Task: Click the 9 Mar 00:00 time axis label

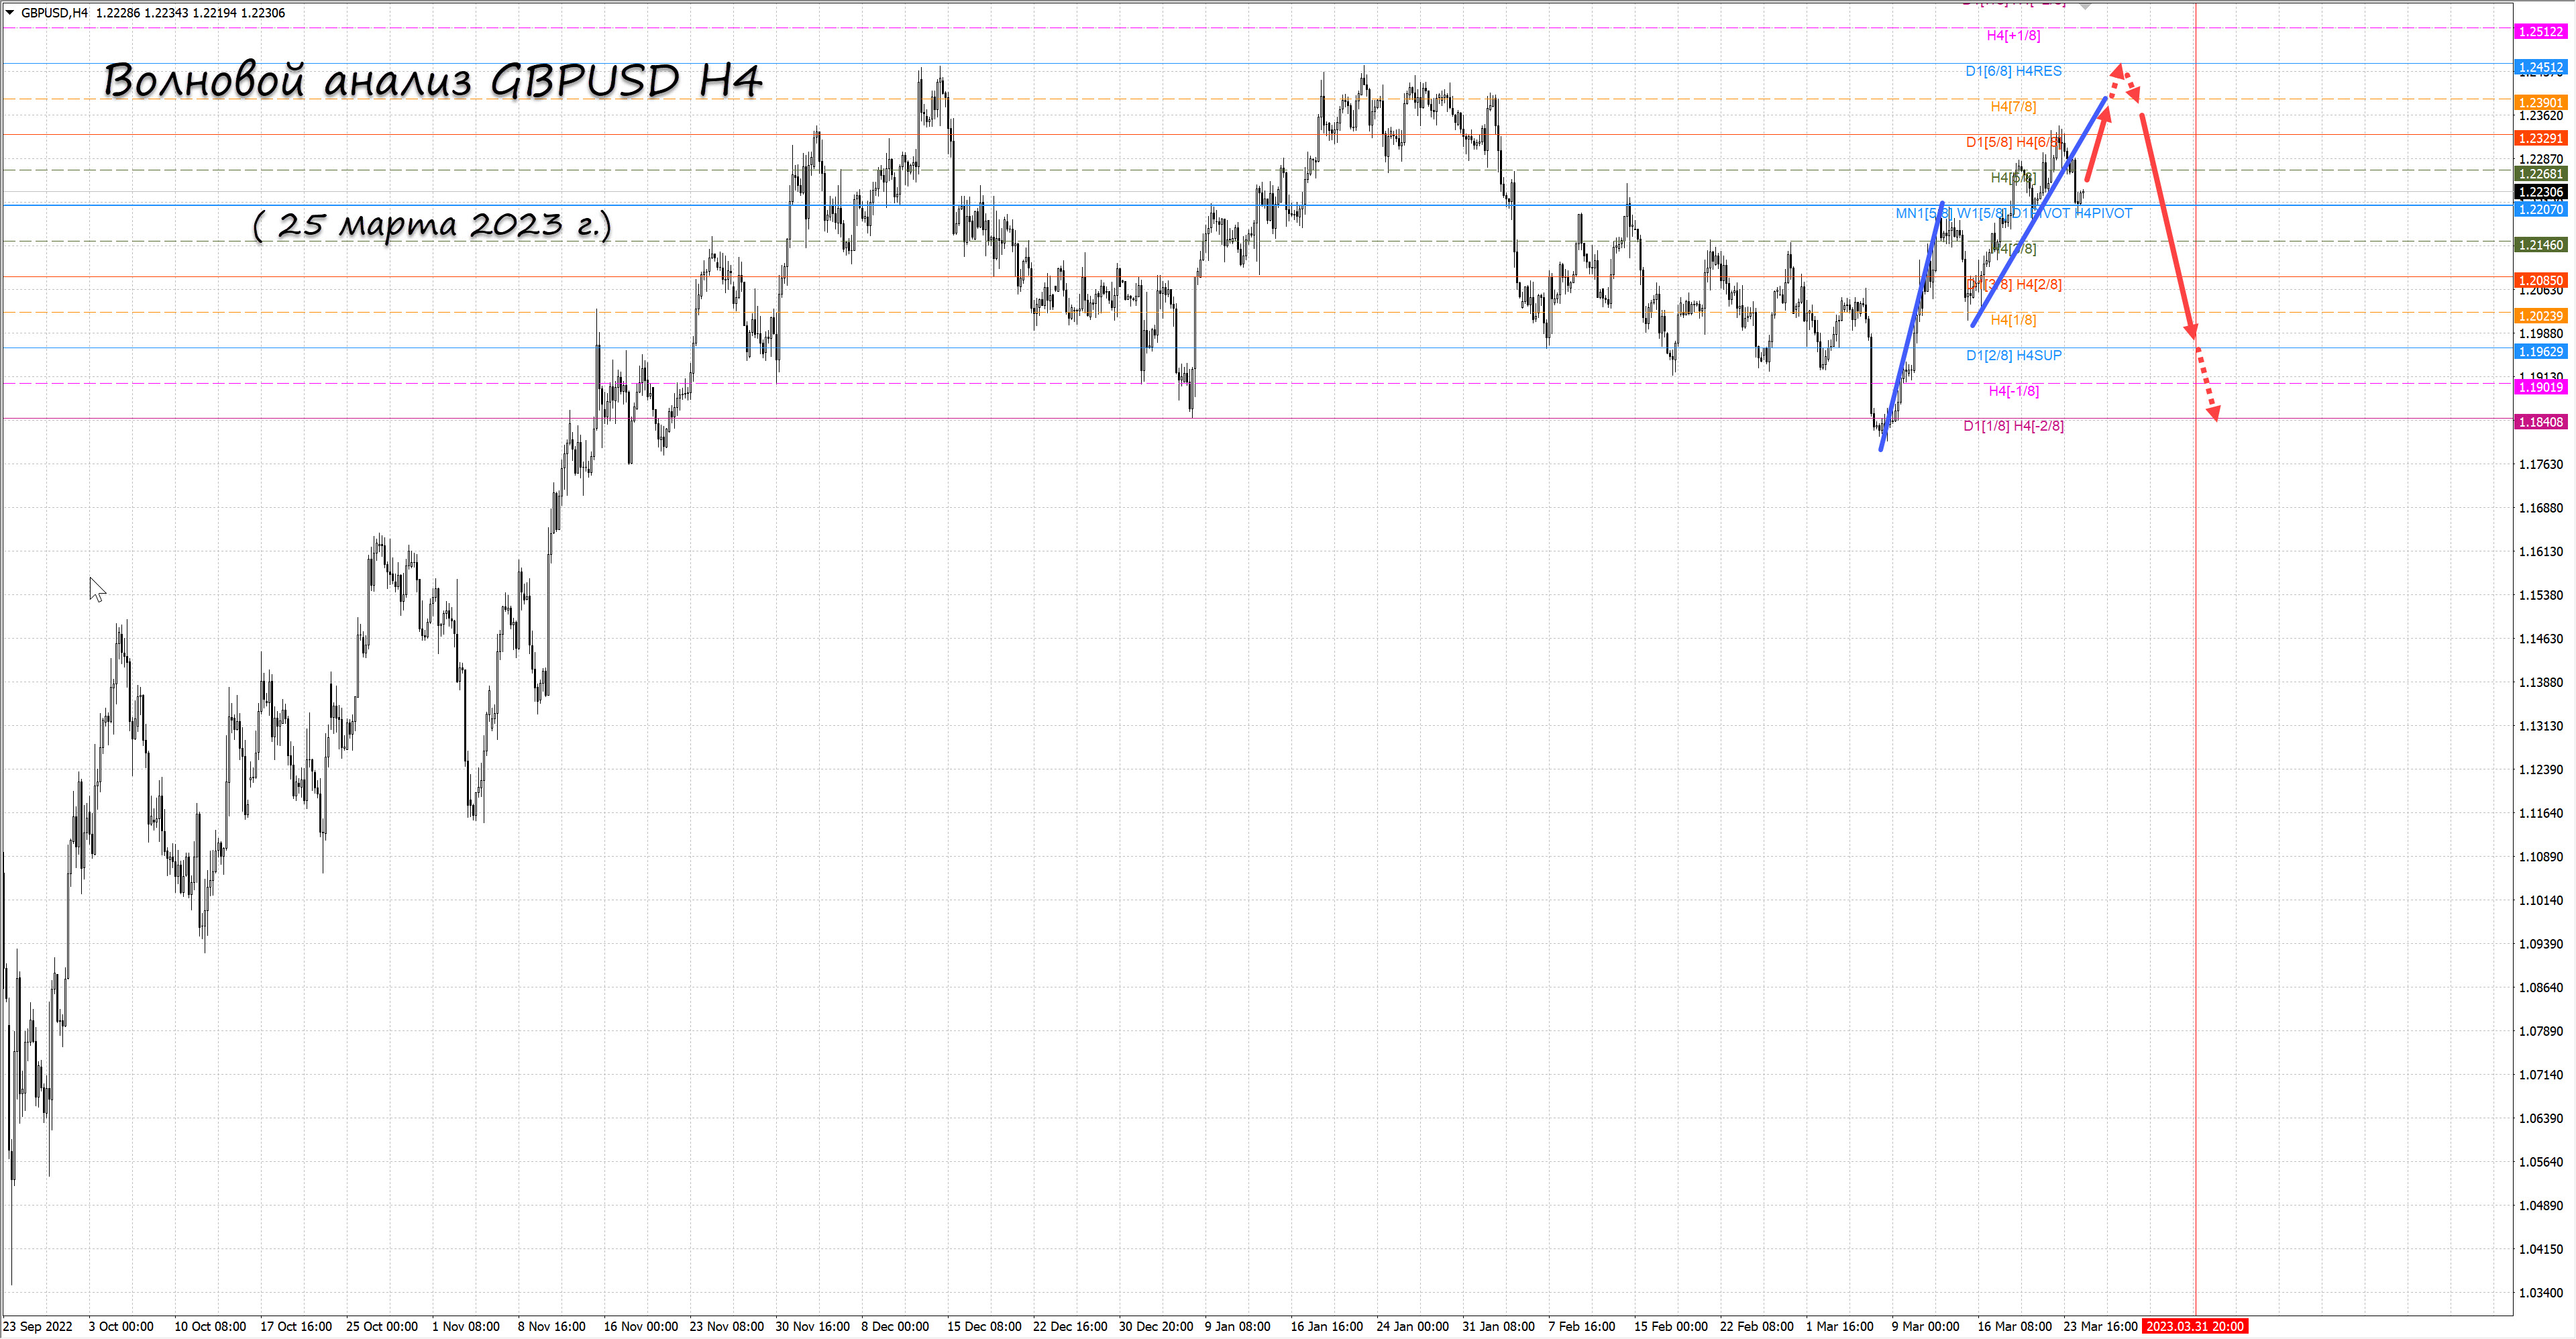Action: (1925, 1326)
